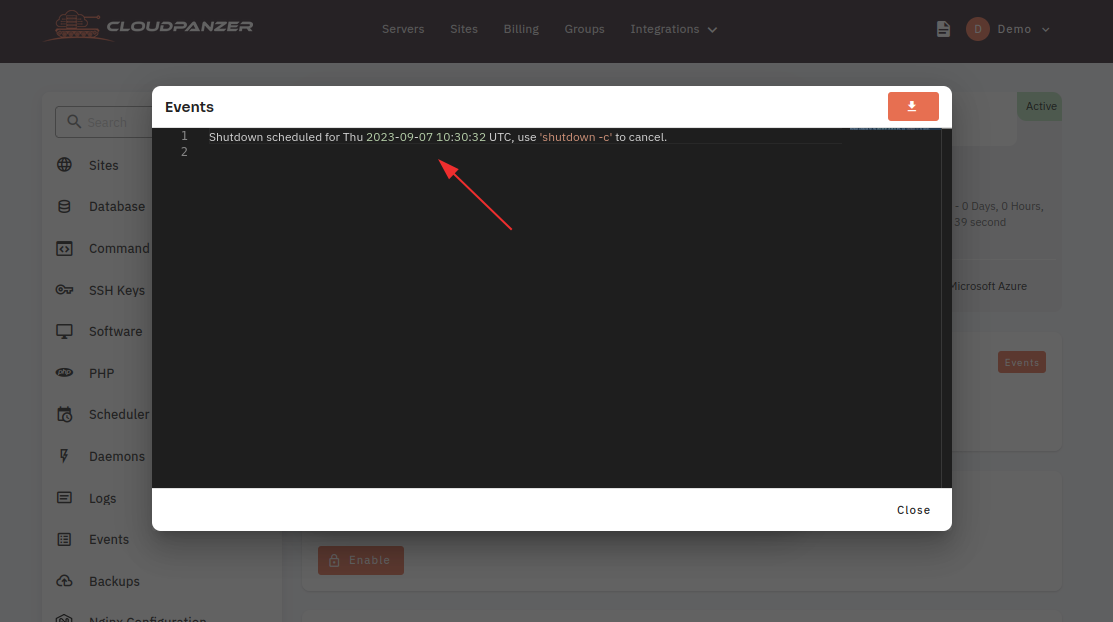
Task: Close the Events dialog
Action: coord(913,510)
